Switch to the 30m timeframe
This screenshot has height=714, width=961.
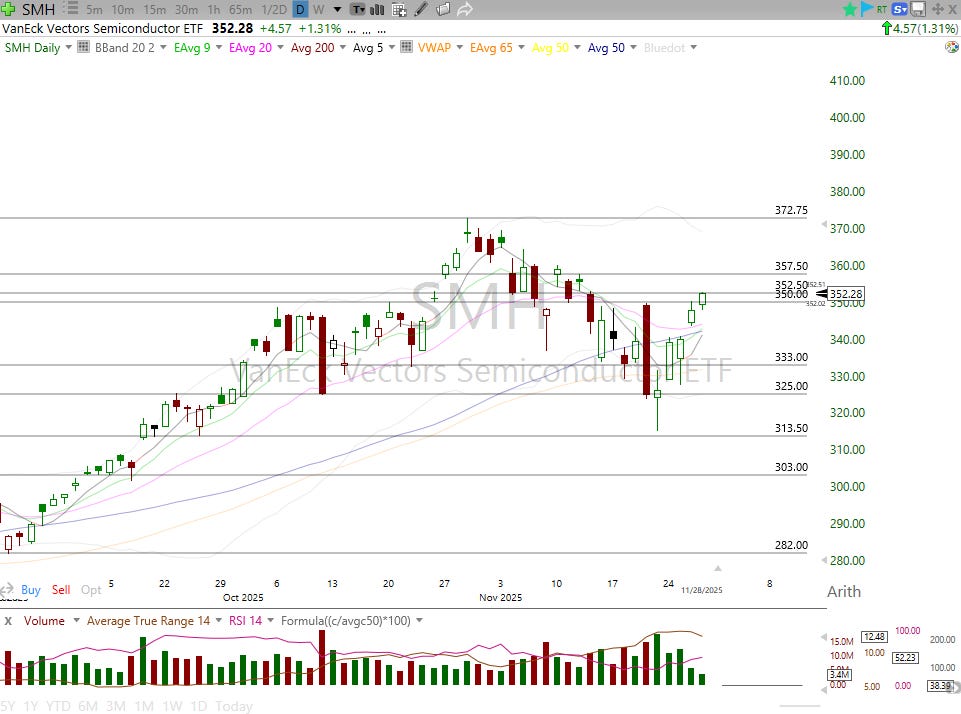pos(186,10)
